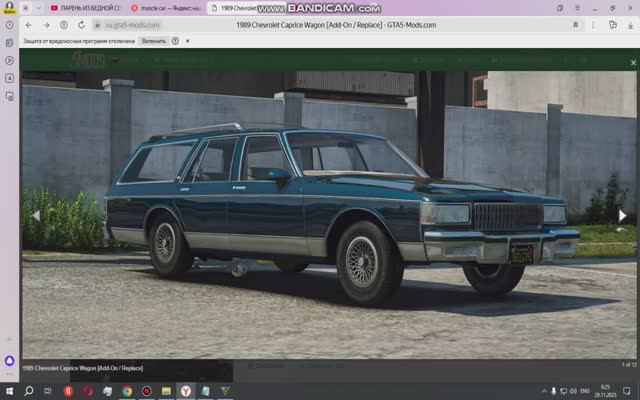Open the malware protection info icon
Screen dimensions: 640x400
(x=175, y=41)
